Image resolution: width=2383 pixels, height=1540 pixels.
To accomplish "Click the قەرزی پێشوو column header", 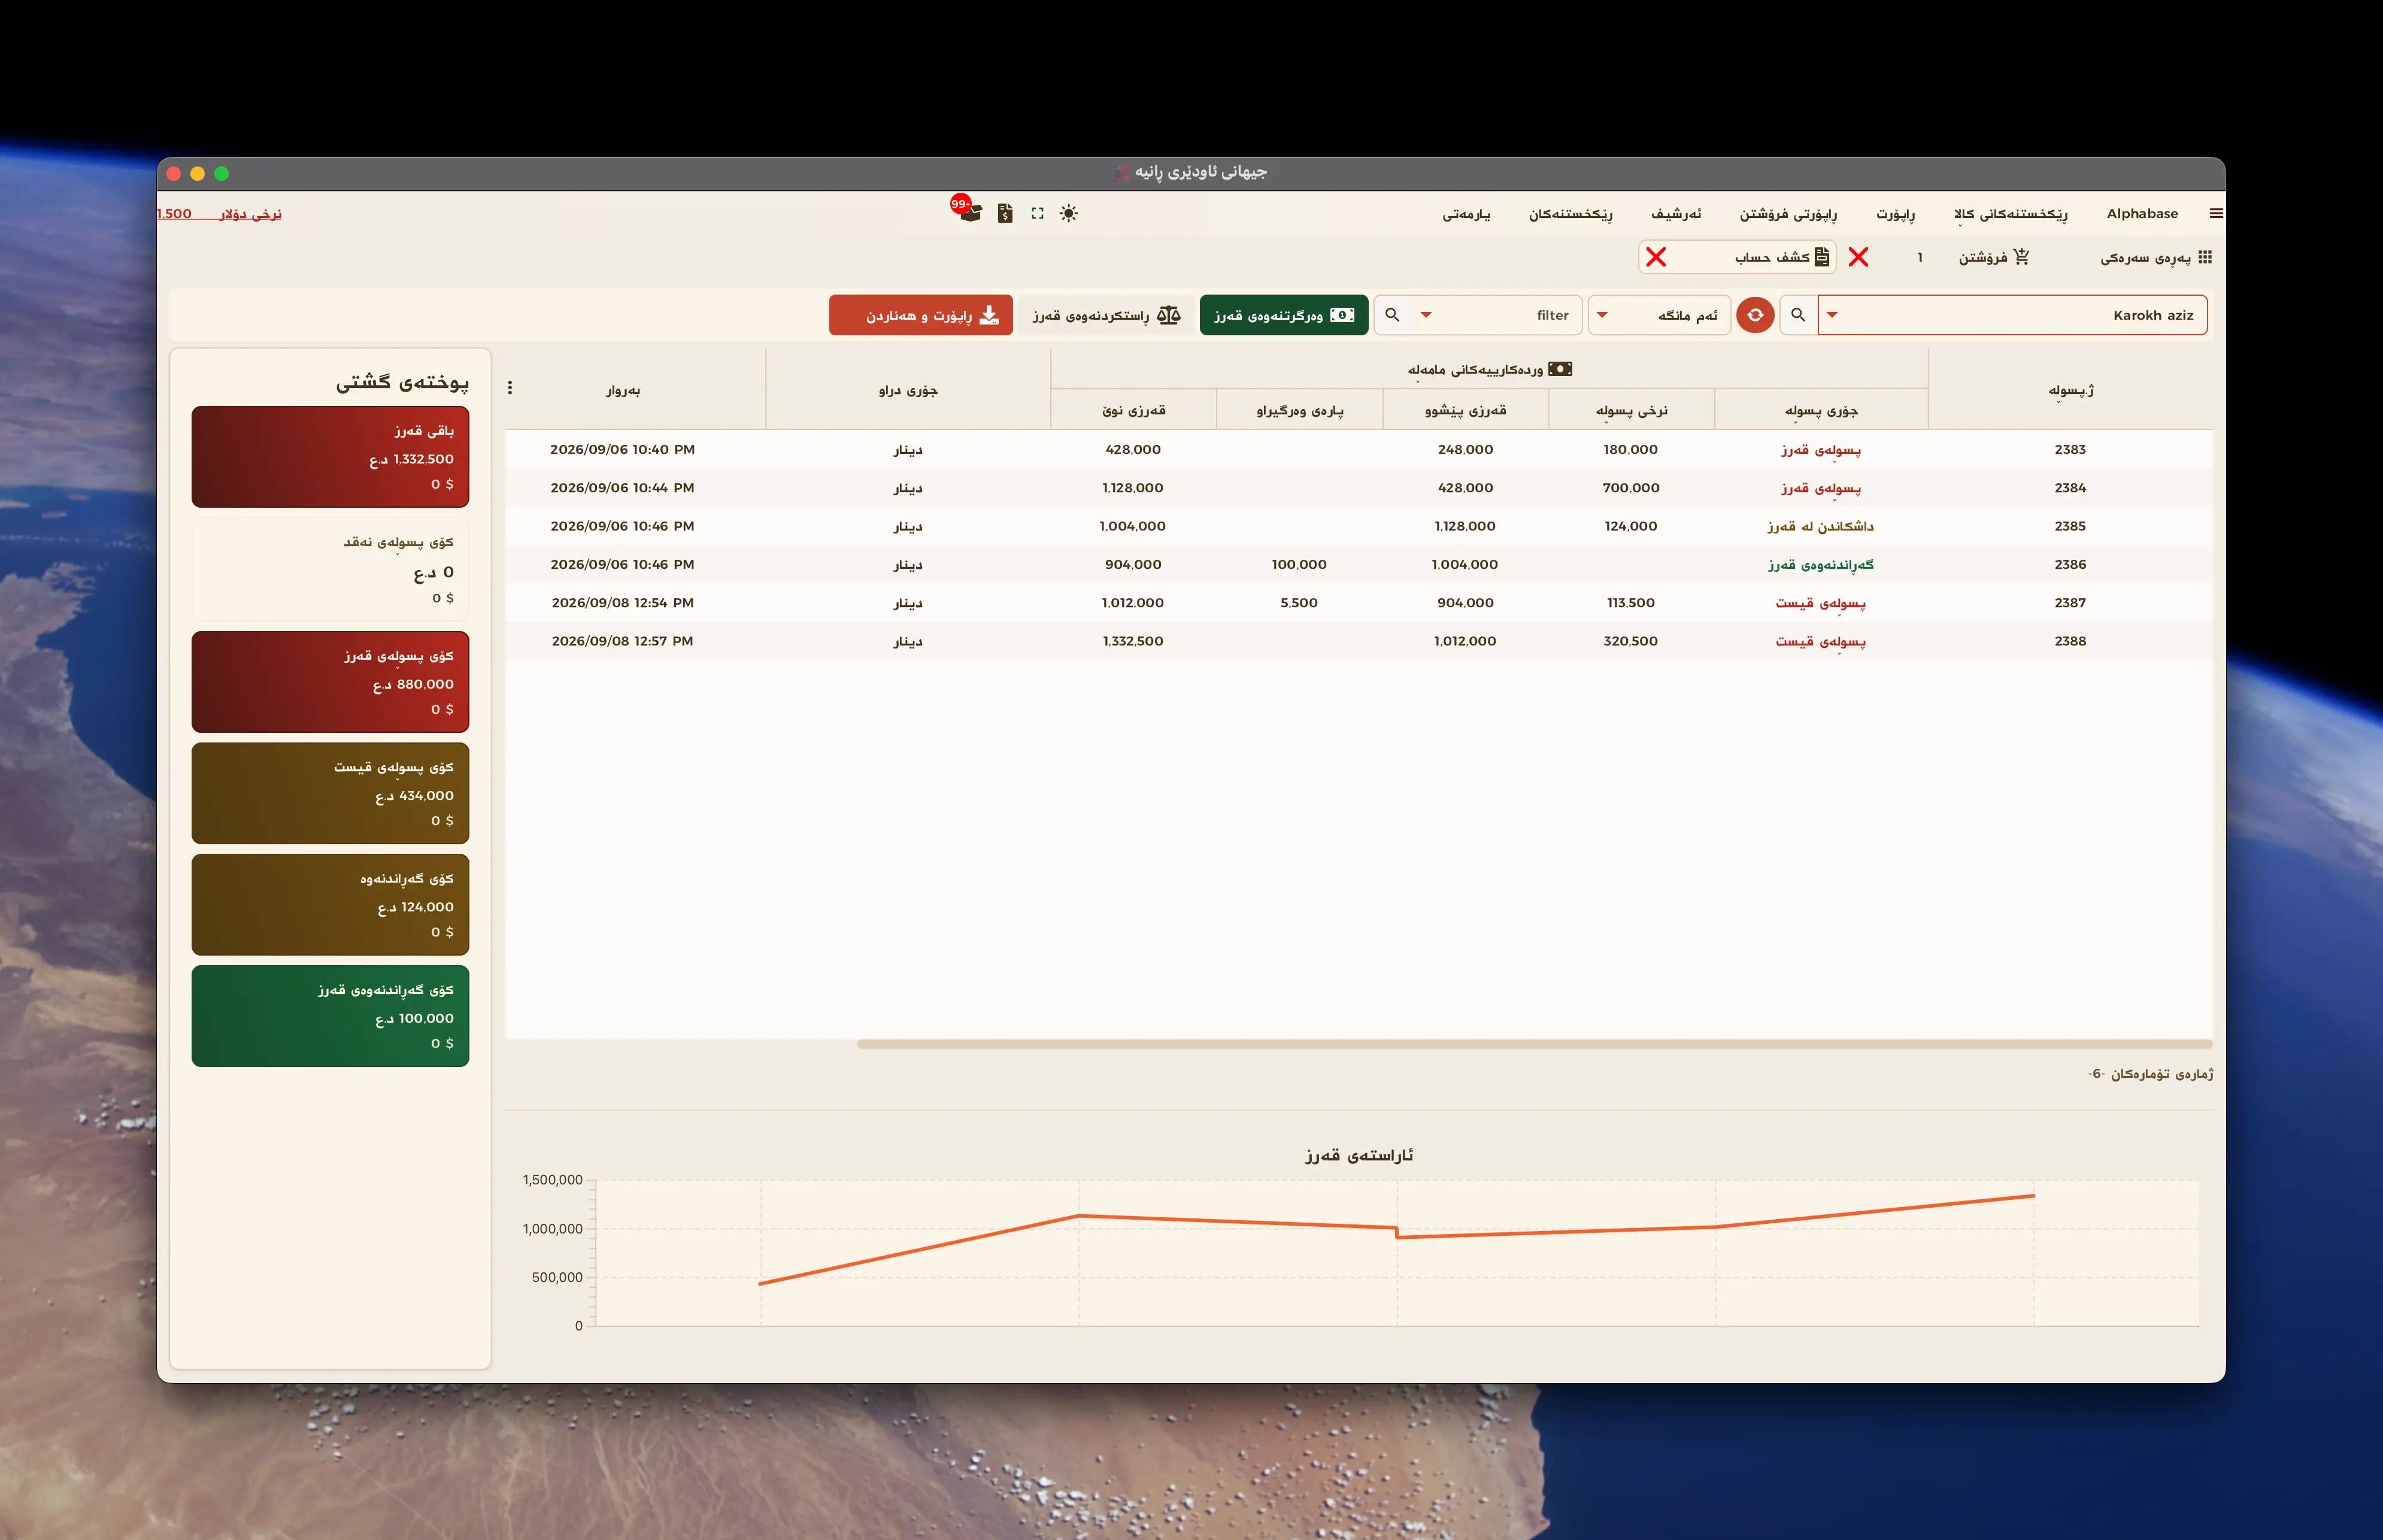I will pos(1465,410).
